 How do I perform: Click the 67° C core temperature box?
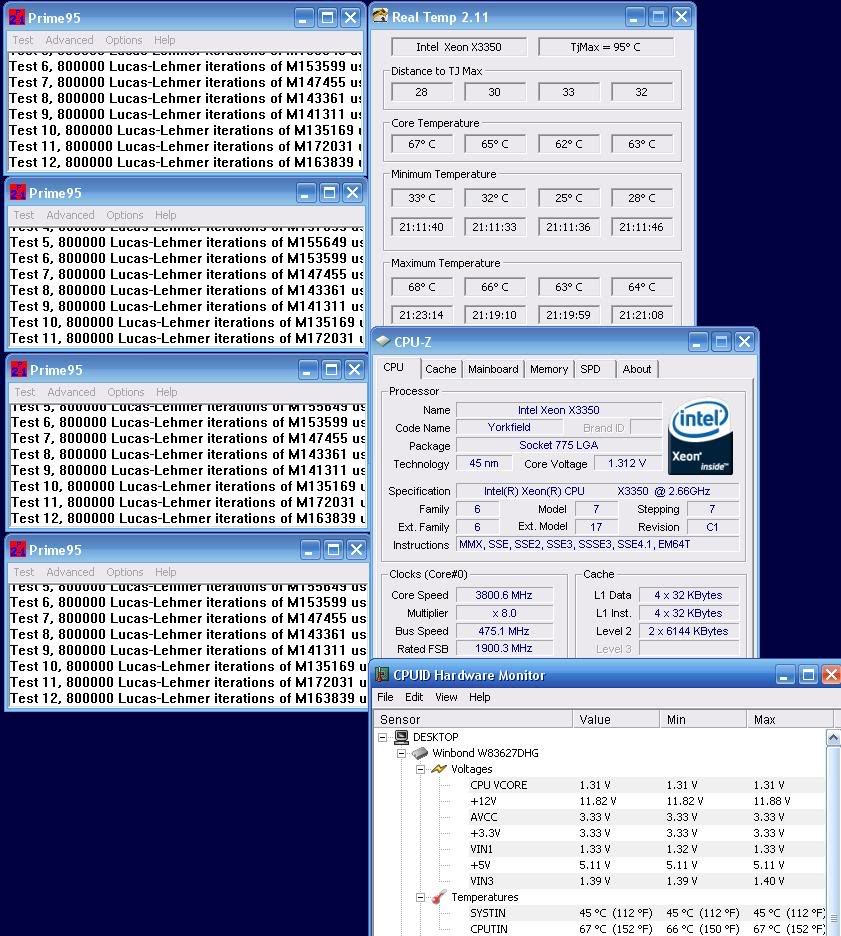pos(421,144)
